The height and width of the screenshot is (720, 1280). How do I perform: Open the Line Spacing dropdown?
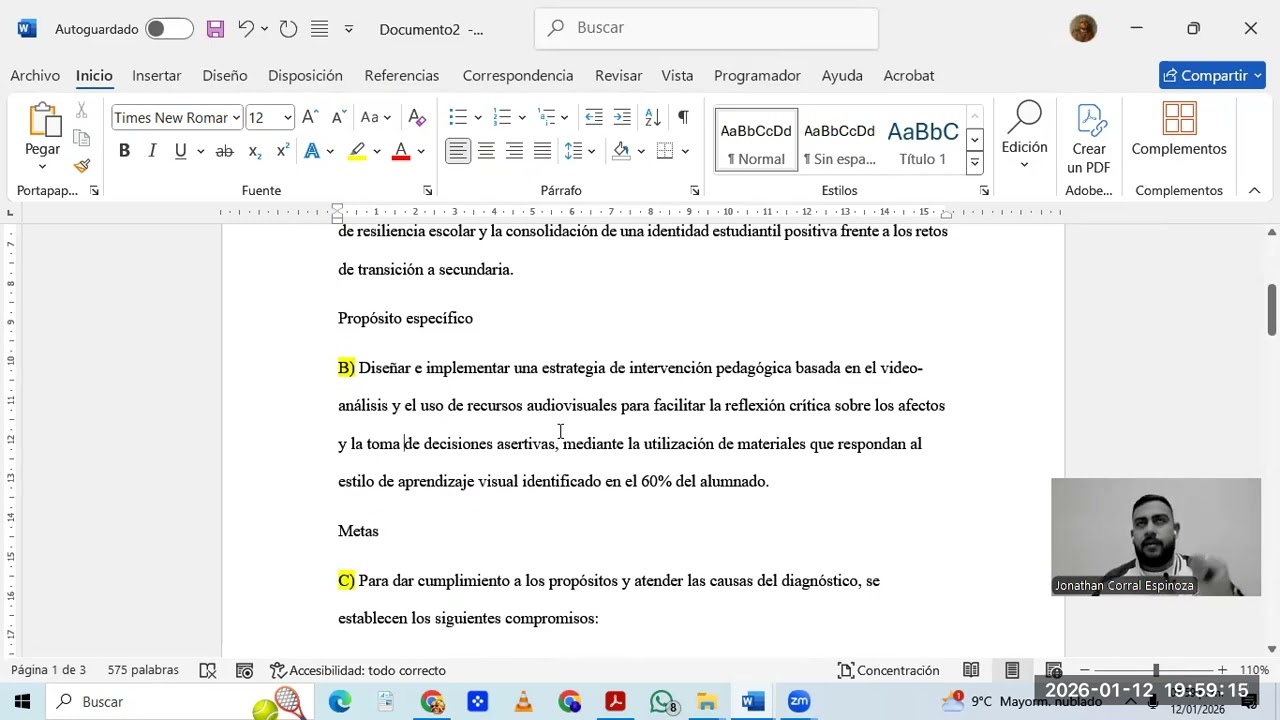click(579, 151)
